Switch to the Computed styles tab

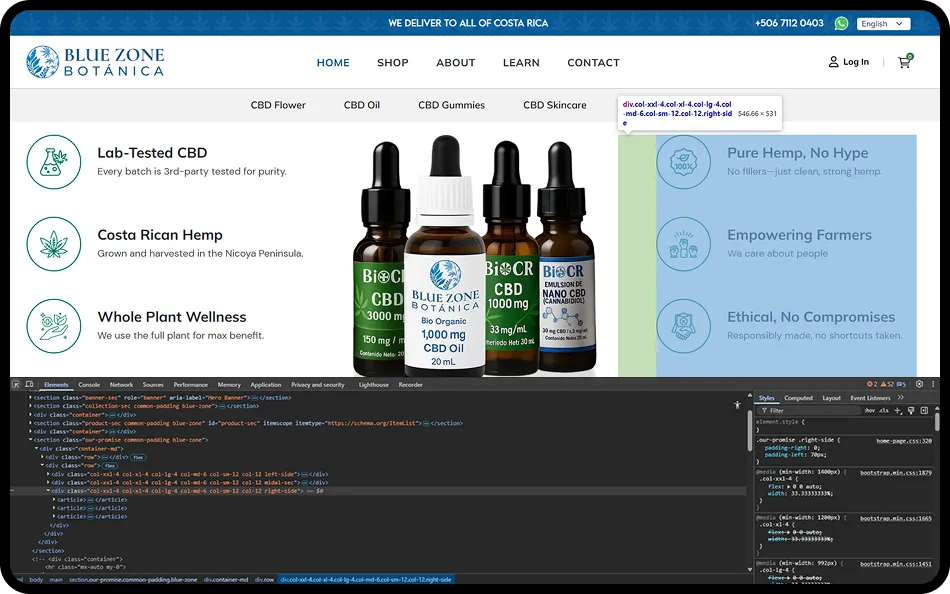tap(799, 398)
